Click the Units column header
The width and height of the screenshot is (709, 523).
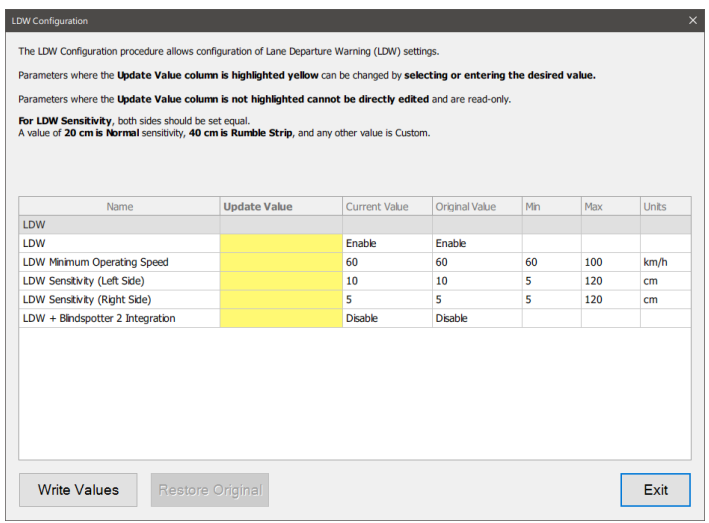click(x=655, y=206)
